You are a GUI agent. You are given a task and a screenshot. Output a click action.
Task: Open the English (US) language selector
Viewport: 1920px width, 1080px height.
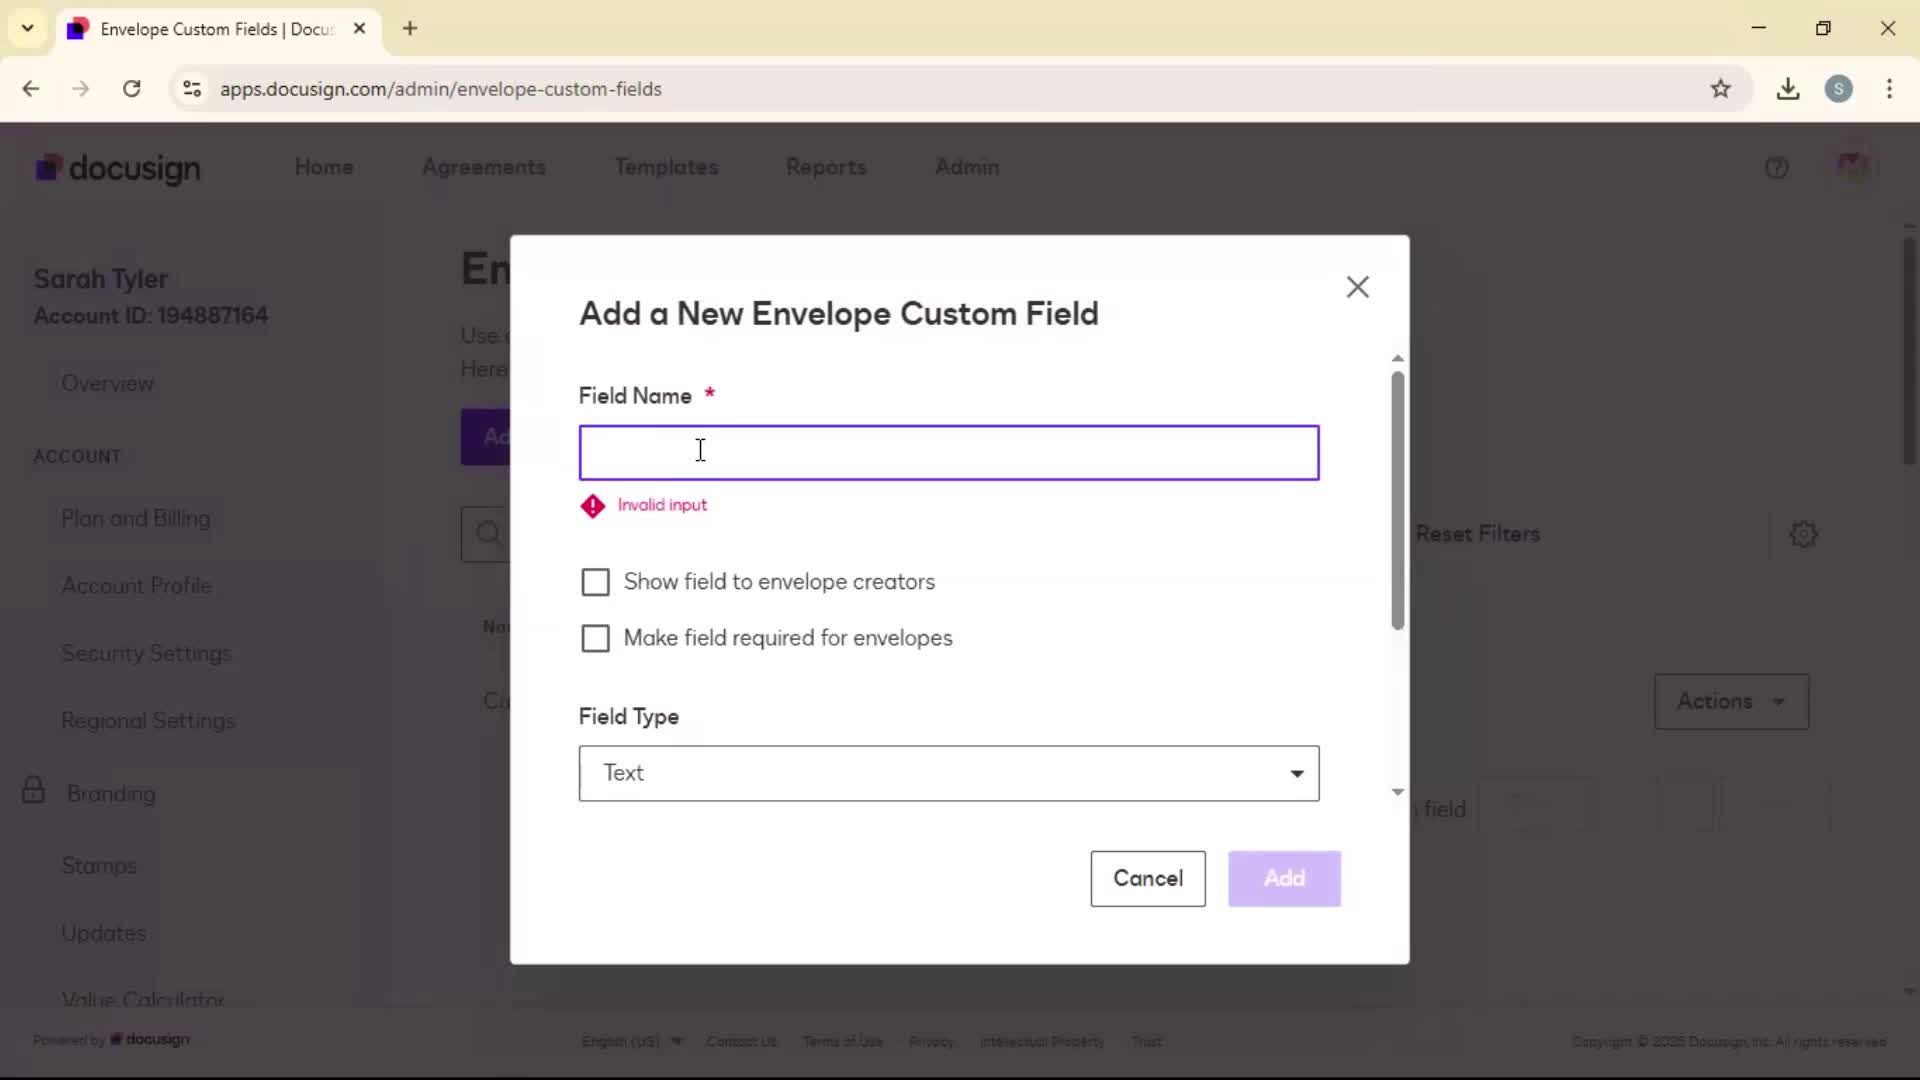pyautogui.click(x=632, y=1041)
